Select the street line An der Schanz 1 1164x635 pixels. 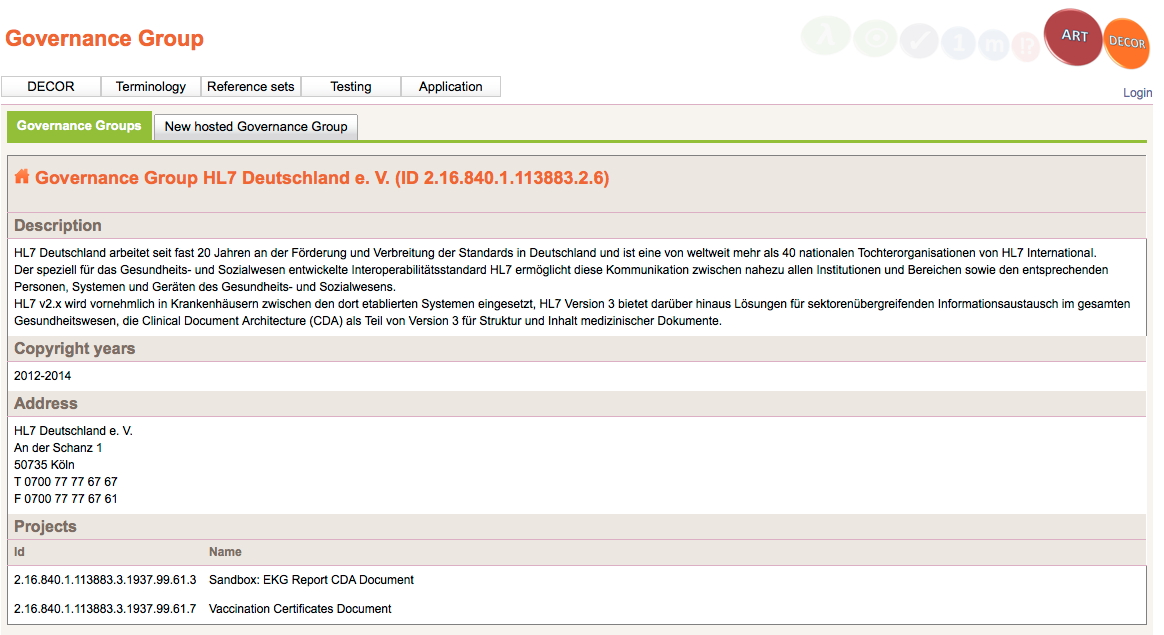[x=58, y=448]
